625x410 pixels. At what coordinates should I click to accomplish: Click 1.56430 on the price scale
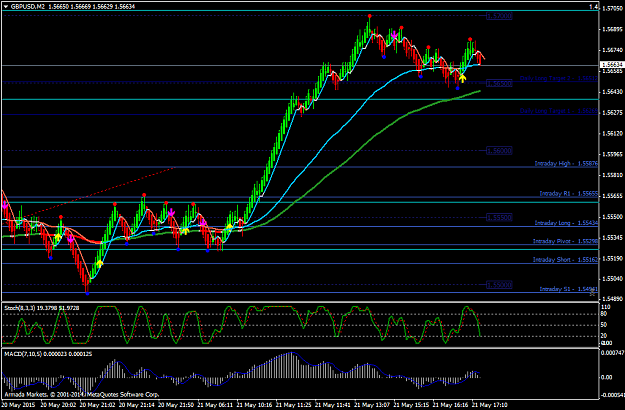612,92
